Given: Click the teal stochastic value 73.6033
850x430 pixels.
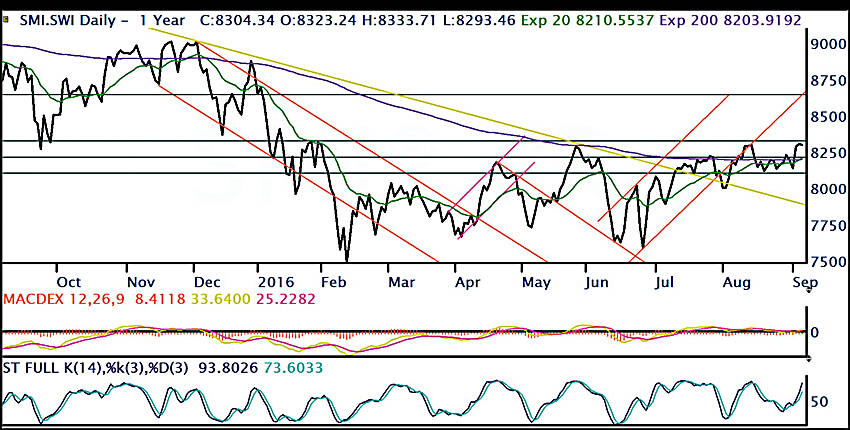Looking at the screenshot, I should [293, 368].
